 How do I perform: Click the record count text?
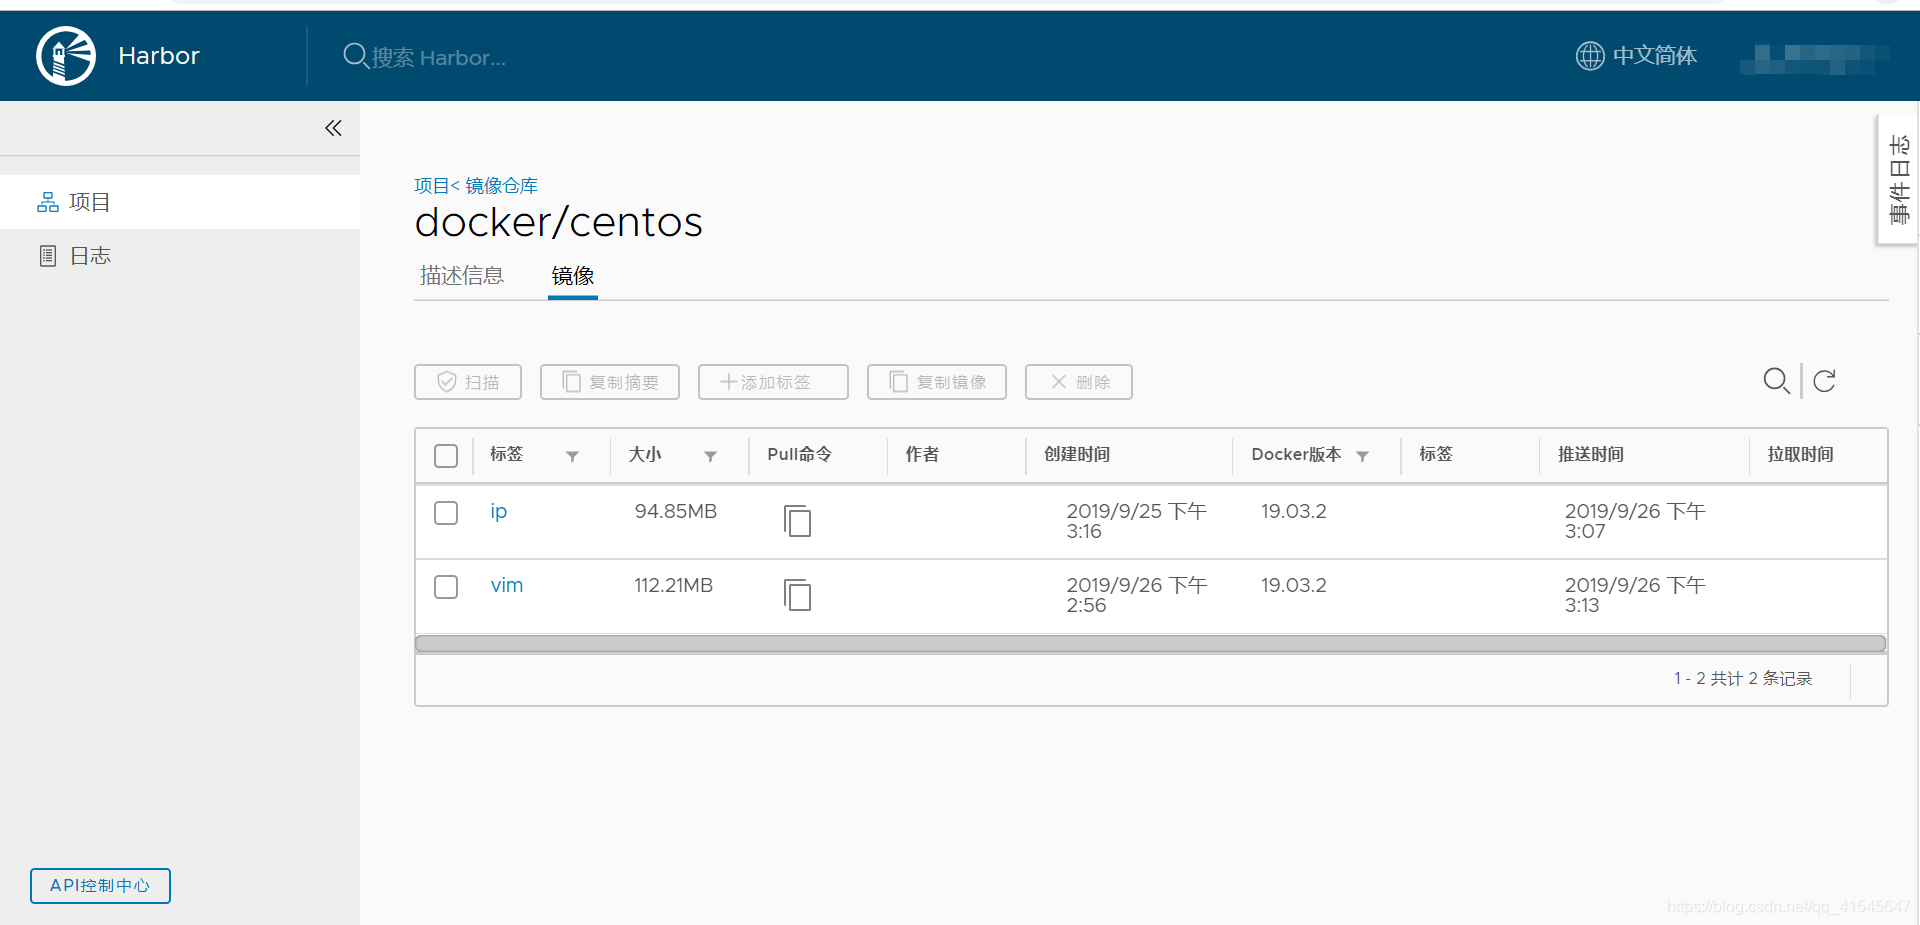coord(1743,679)
